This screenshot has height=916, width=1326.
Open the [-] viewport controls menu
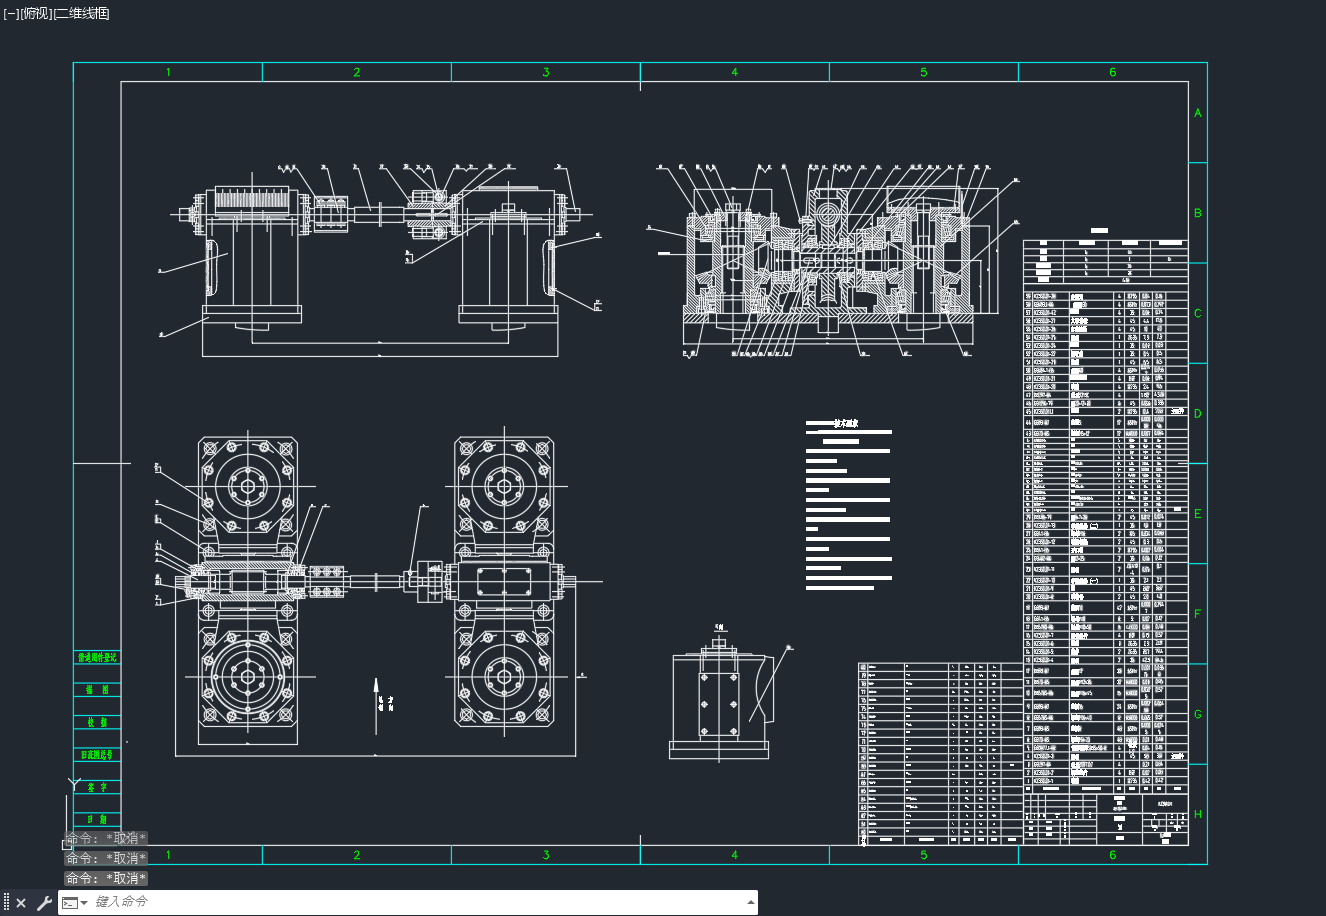click(x=11, y=13)
